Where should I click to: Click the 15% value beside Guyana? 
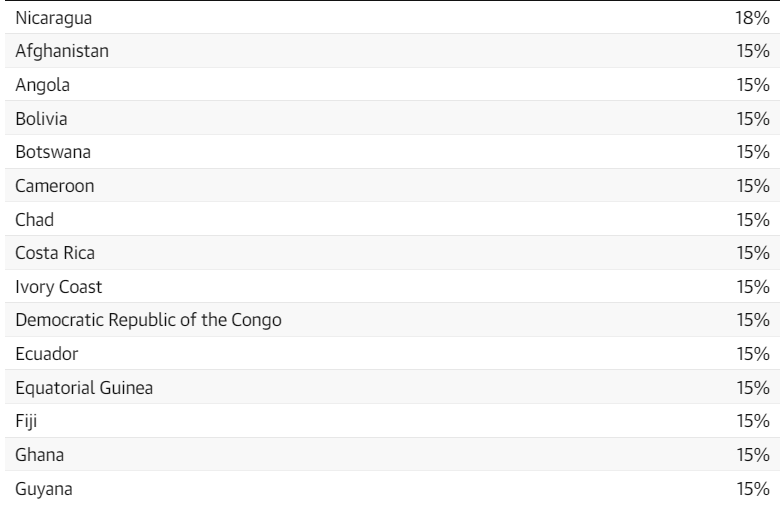(753, 489)
